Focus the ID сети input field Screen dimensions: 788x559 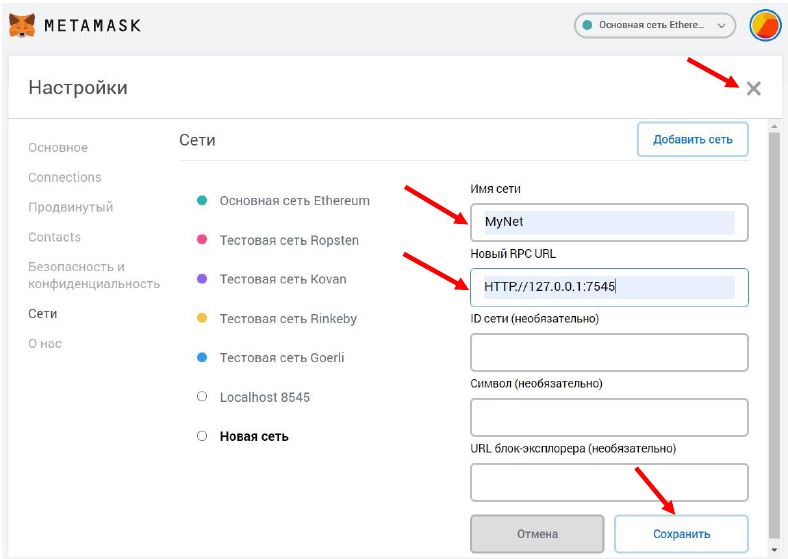coord(608,352)
